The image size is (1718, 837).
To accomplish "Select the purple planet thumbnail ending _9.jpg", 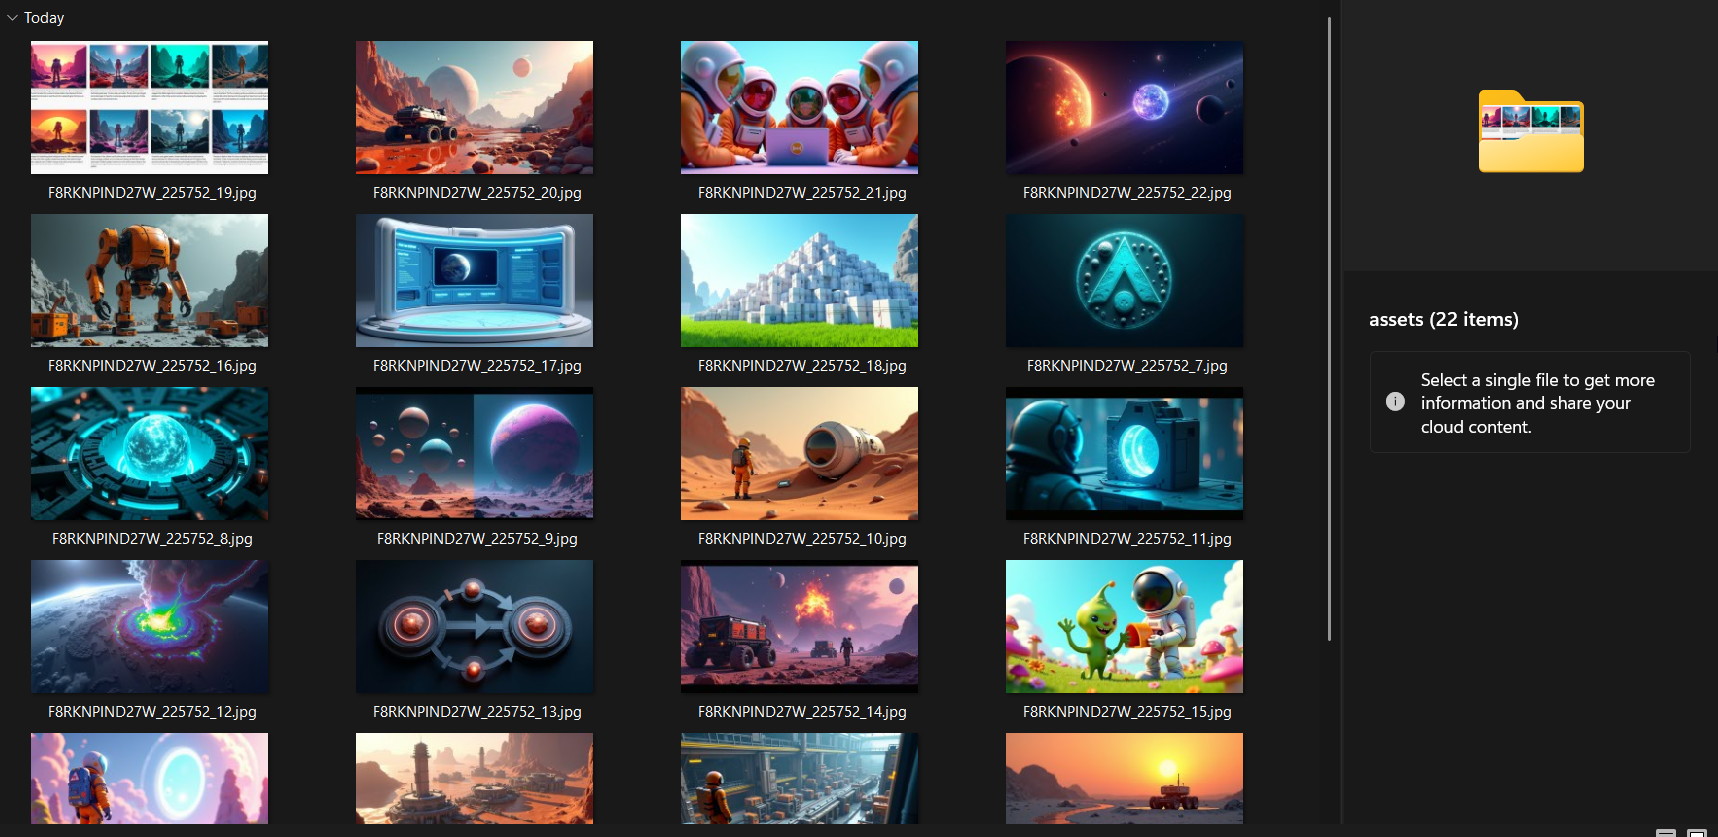I will [x=474, y=453].
